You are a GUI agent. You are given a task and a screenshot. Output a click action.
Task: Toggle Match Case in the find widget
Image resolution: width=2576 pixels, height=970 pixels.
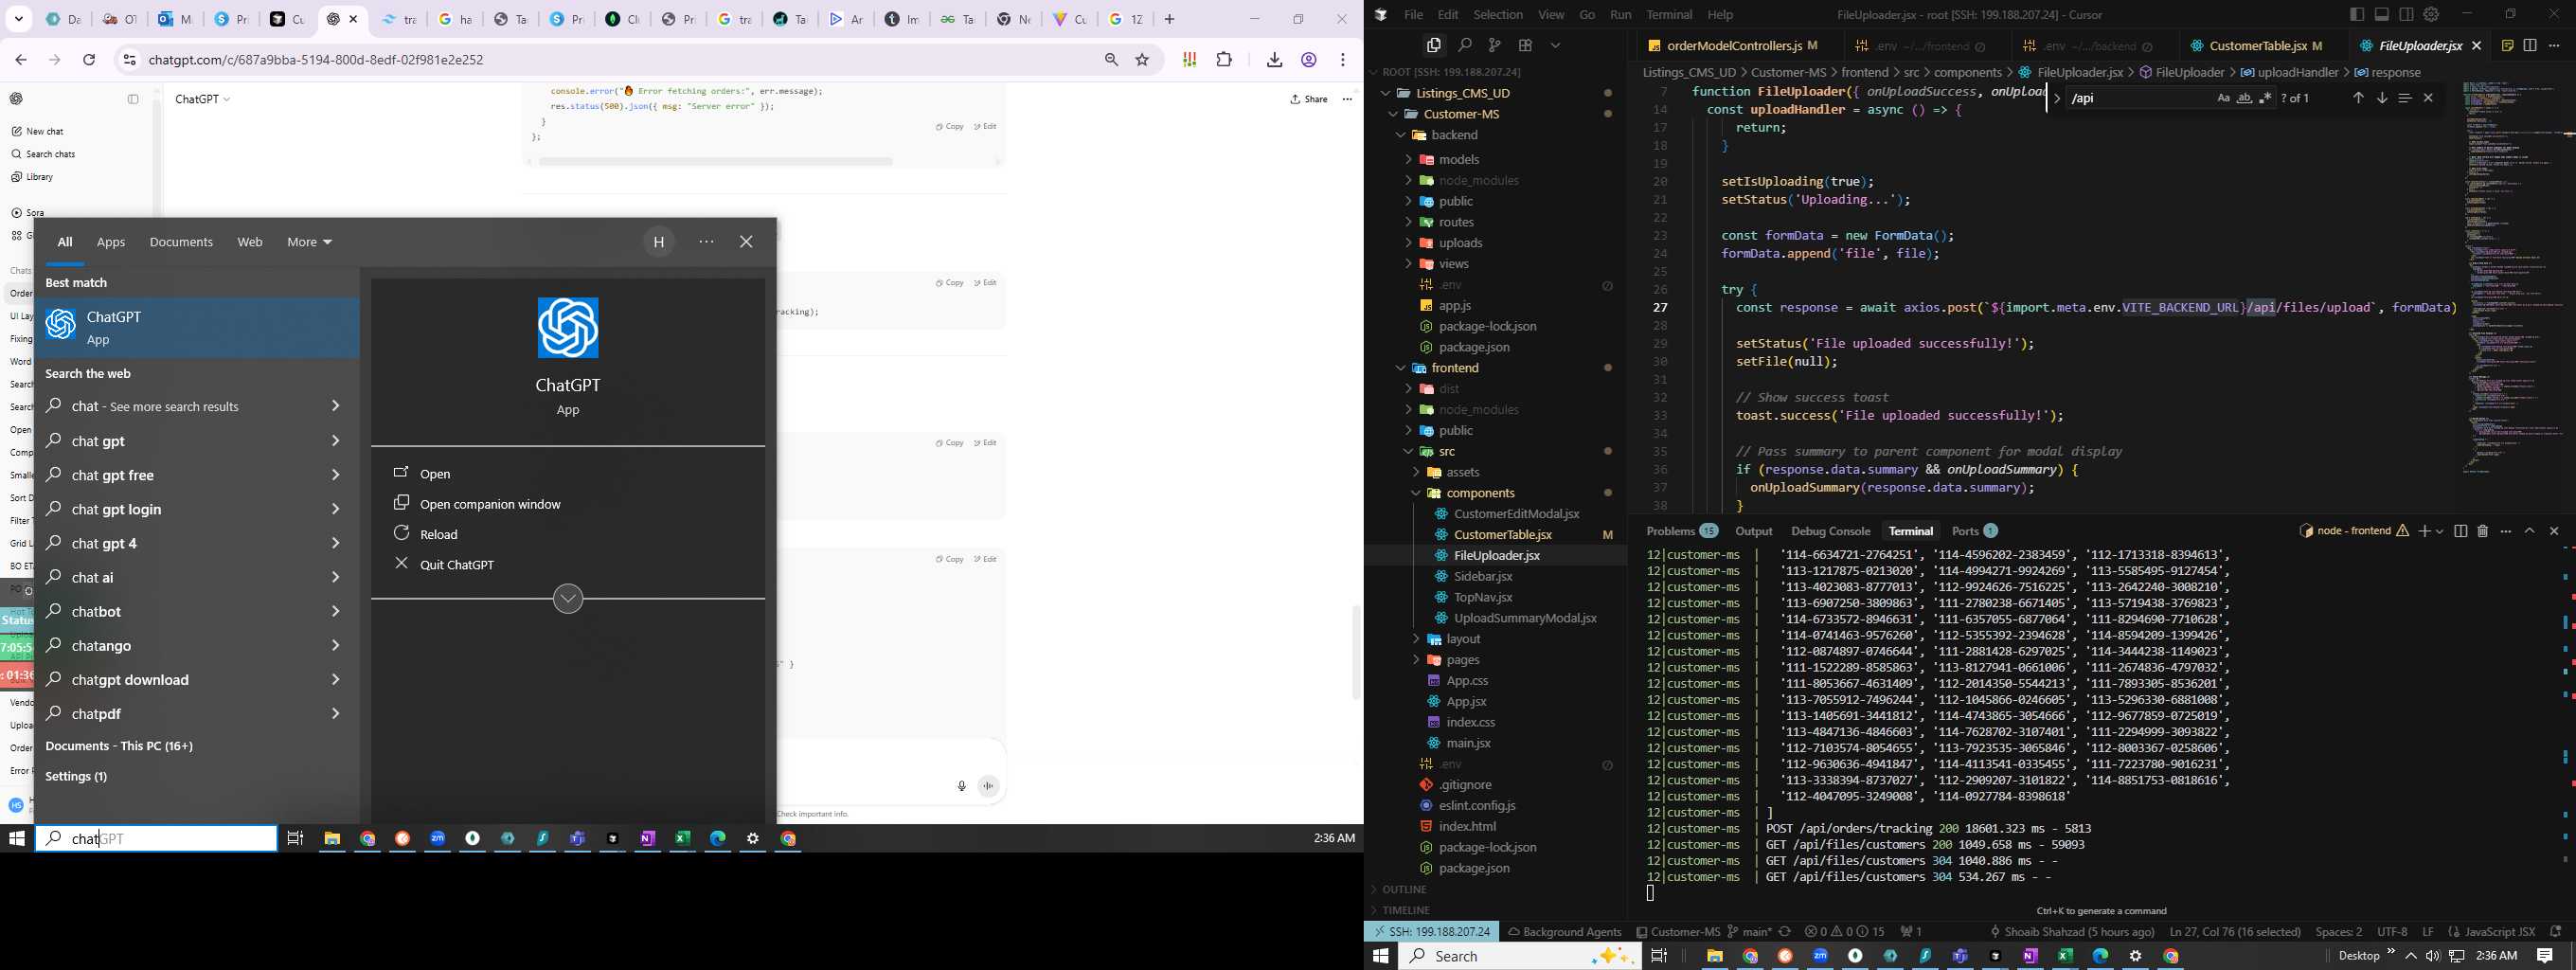(x=2223, y=98)
